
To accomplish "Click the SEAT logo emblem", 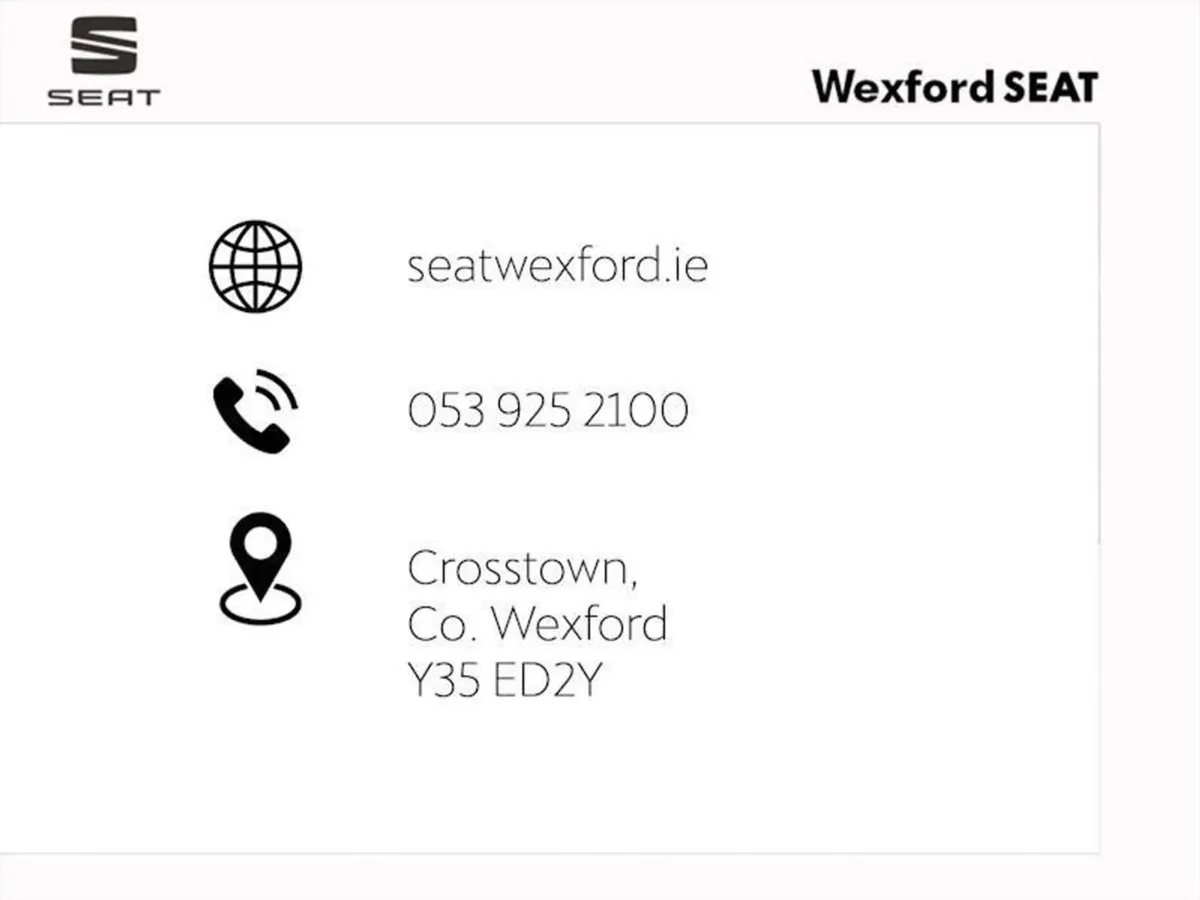I will (104, 45).
